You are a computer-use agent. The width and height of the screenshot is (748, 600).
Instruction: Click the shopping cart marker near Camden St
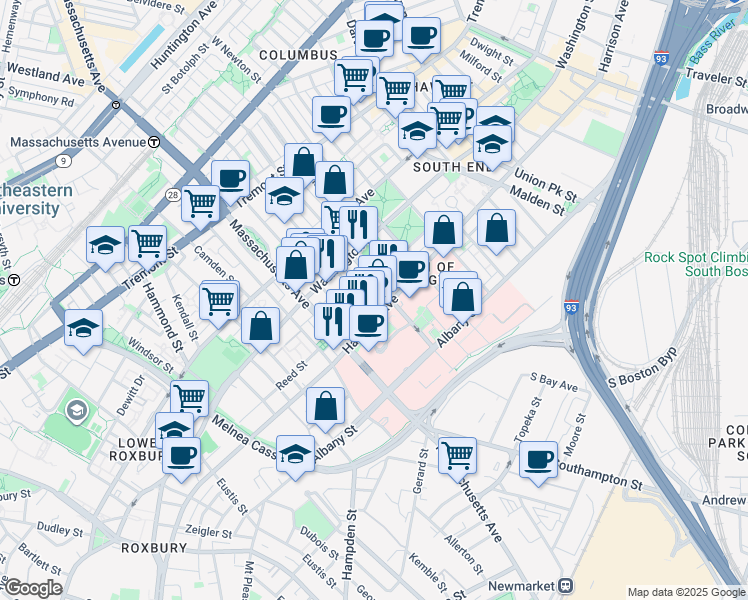pos(218,299)
